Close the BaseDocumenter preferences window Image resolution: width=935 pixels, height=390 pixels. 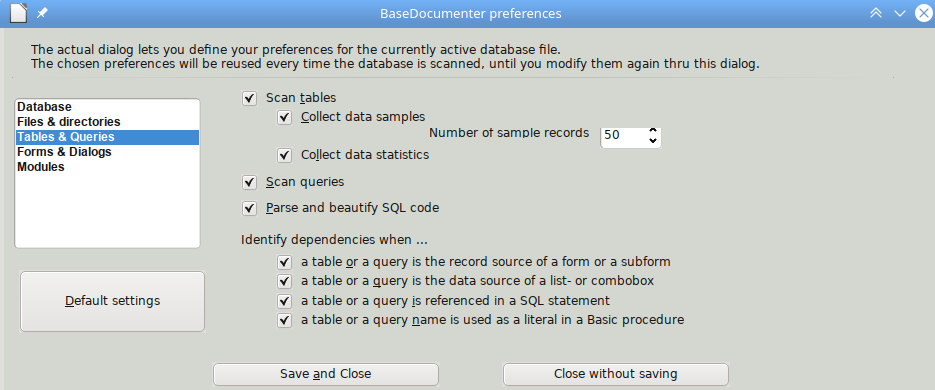pyautogui.click(x=924, y=13)
